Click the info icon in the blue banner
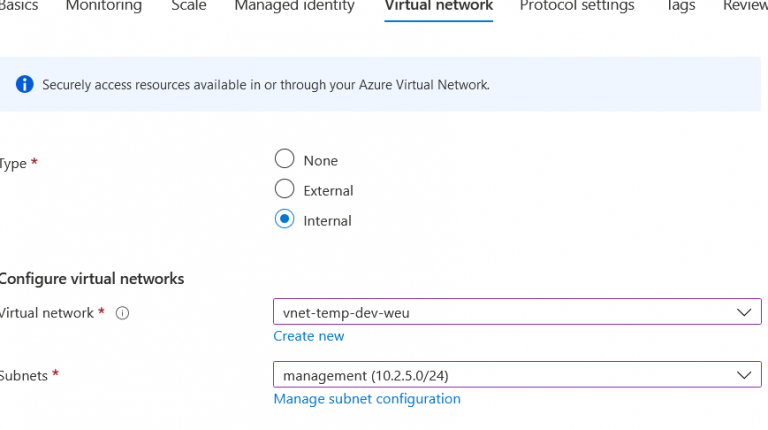Viewport: 768px width, 430px height. click(24, 85)
